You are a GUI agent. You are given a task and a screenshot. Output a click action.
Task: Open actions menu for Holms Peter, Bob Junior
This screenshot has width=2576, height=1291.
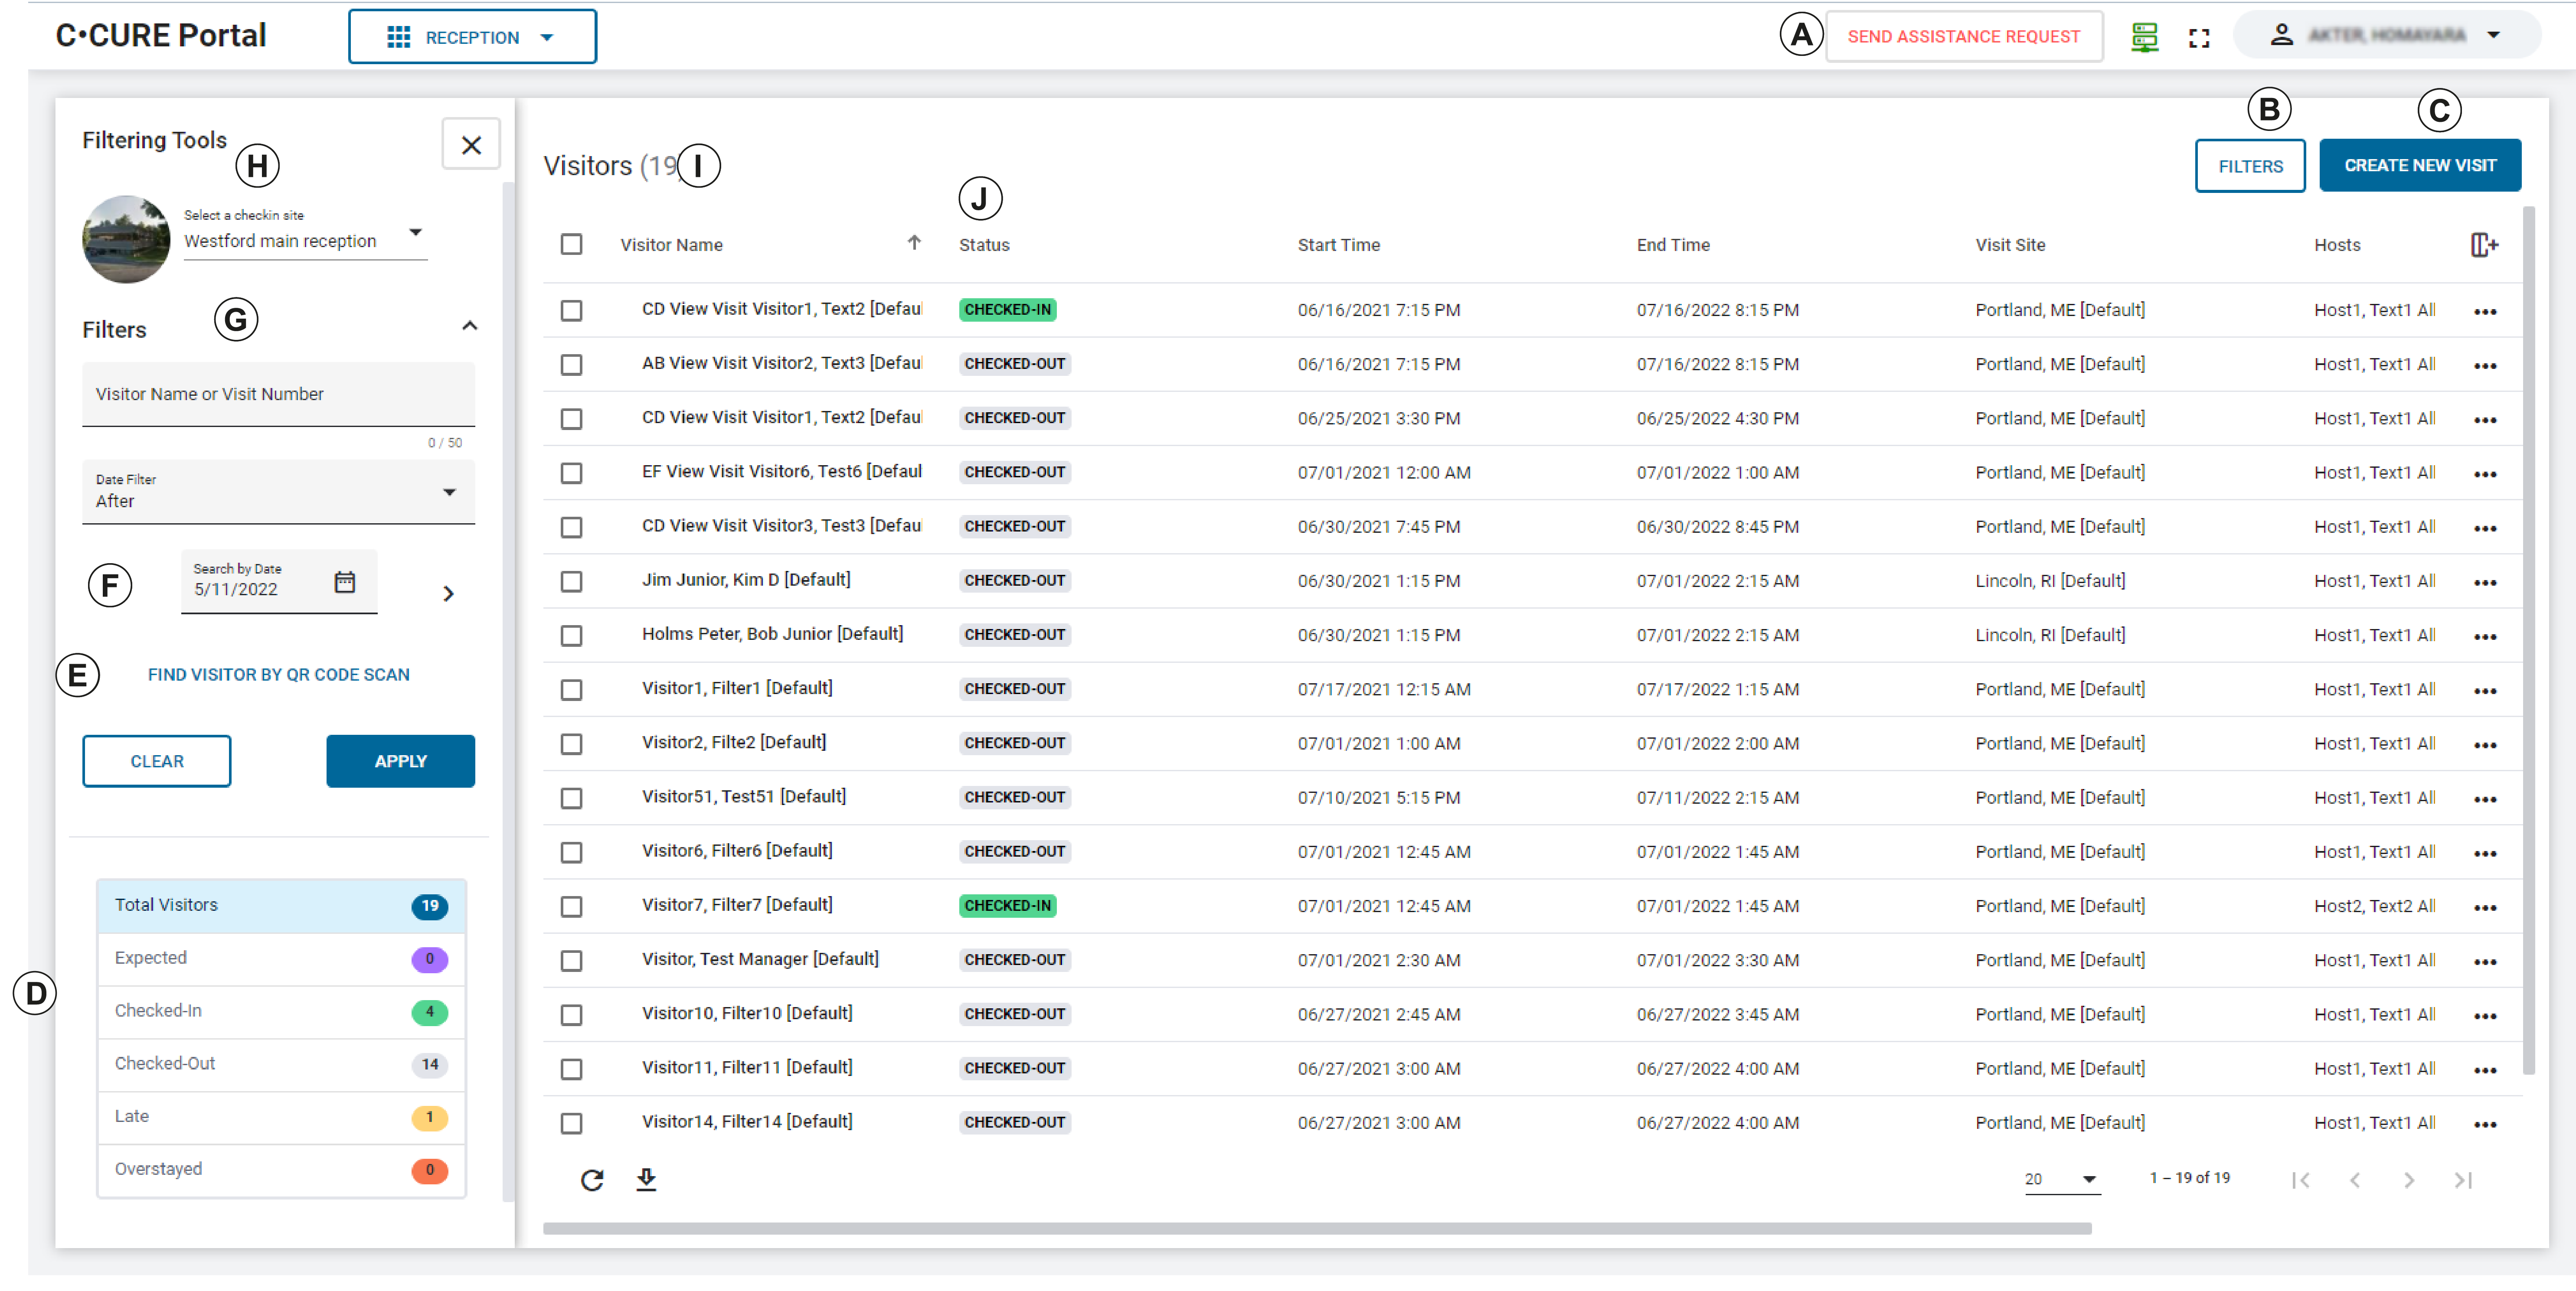[x=2485, y=636]
